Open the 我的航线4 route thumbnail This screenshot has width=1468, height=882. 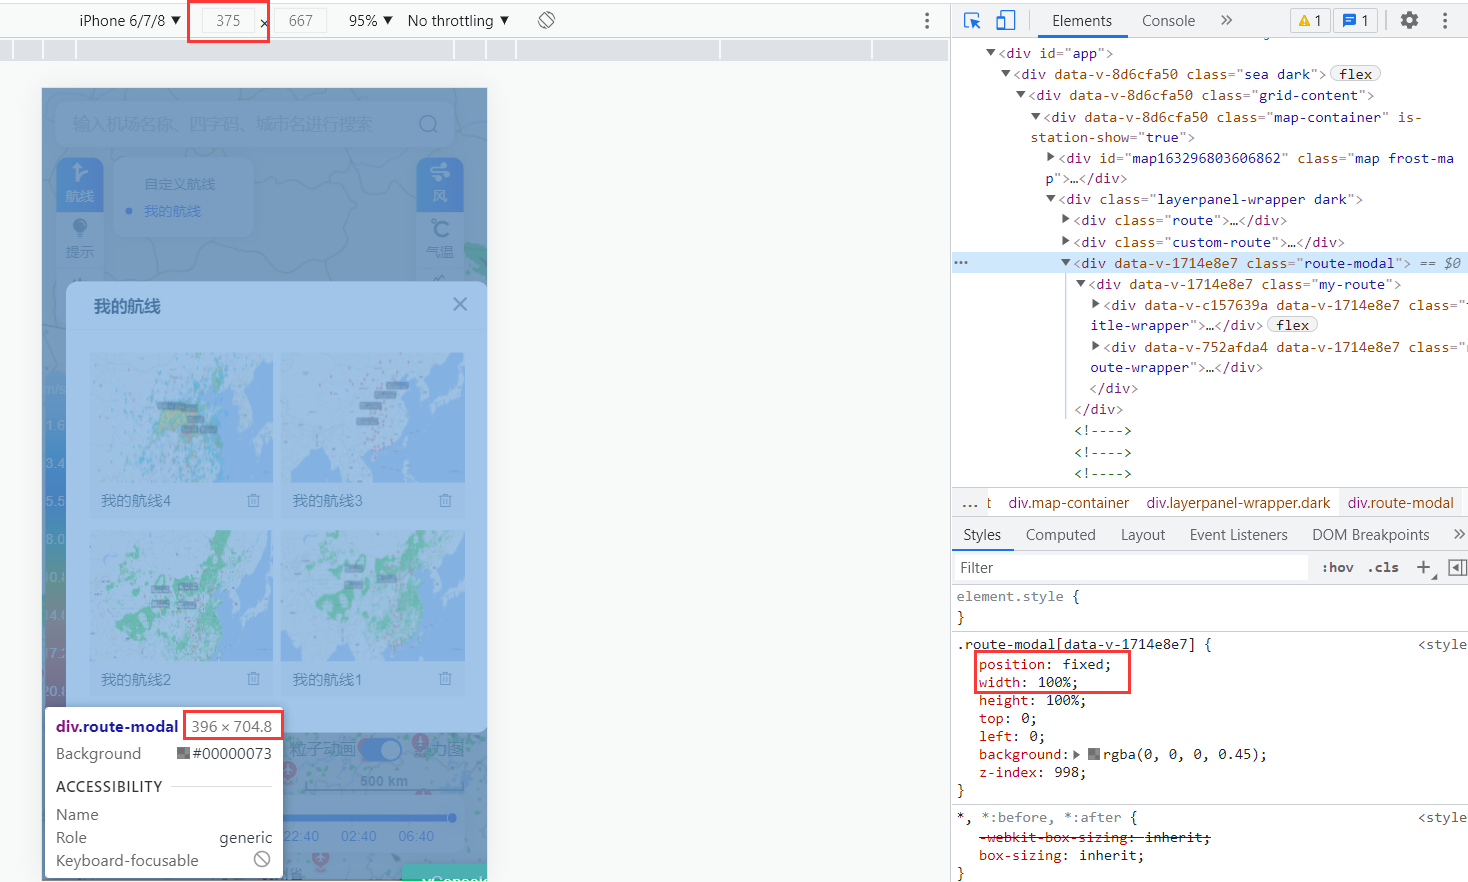coord(181,417)
